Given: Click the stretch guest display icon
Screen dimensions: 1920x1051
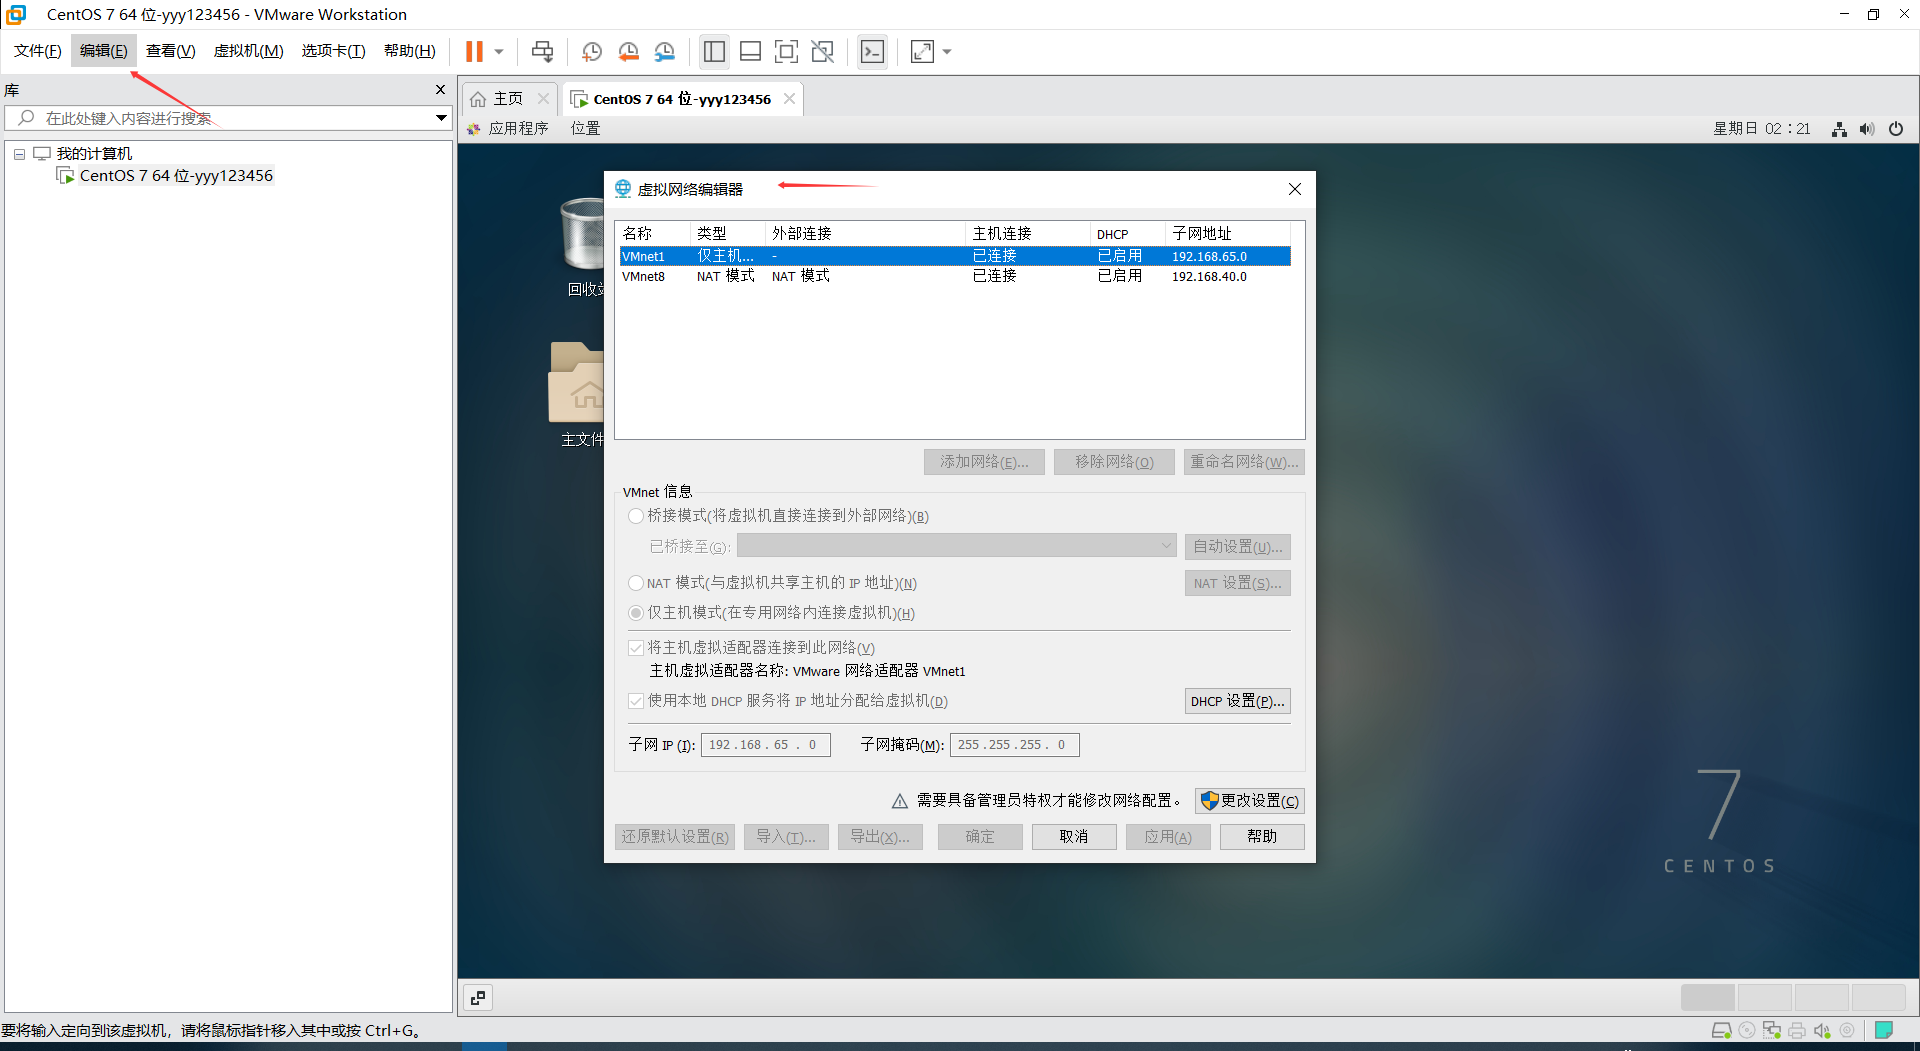Looking at the screenshot, I should [x=922, y=51].
